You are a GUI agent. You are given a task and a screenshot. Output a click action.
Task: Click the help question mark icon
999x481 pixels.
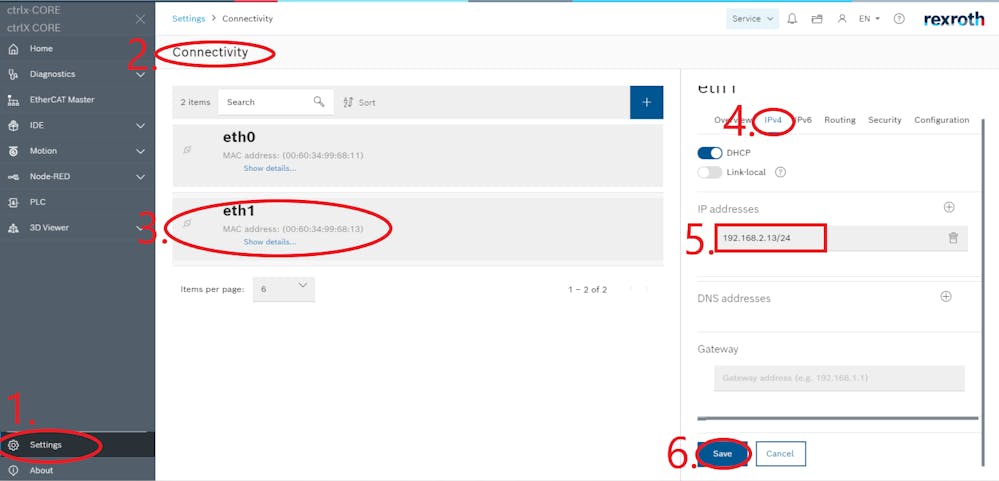(899, 19)
